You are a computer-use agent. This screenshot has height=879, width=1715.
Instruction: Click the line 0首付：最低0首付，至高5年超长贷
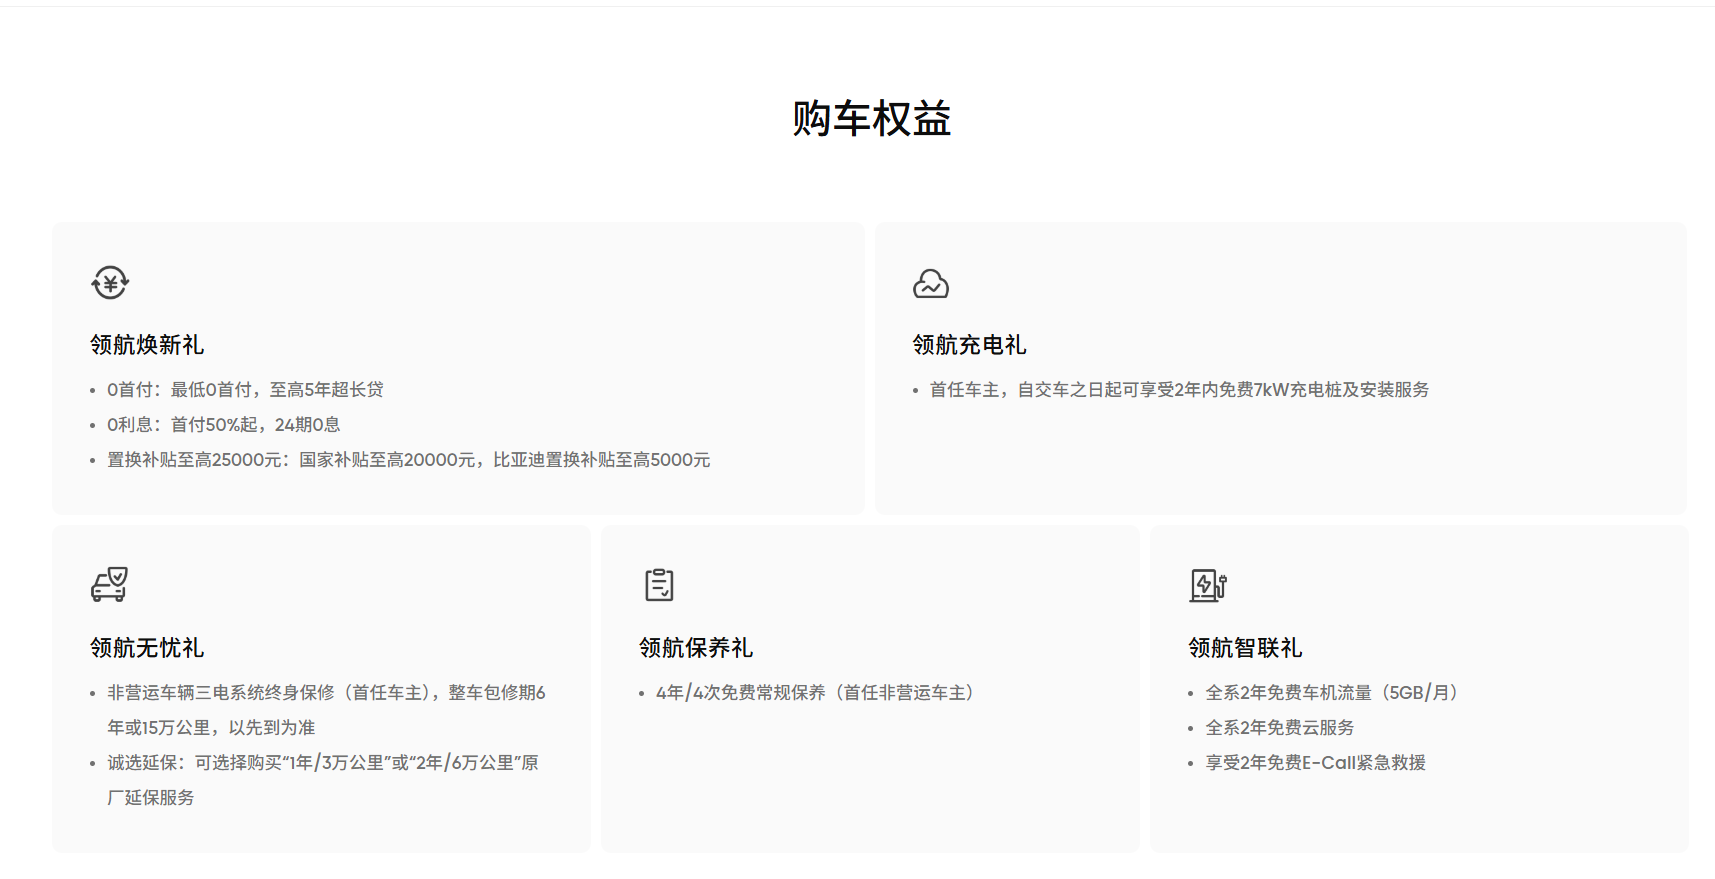pyautogui.click(x=245, y=390)
